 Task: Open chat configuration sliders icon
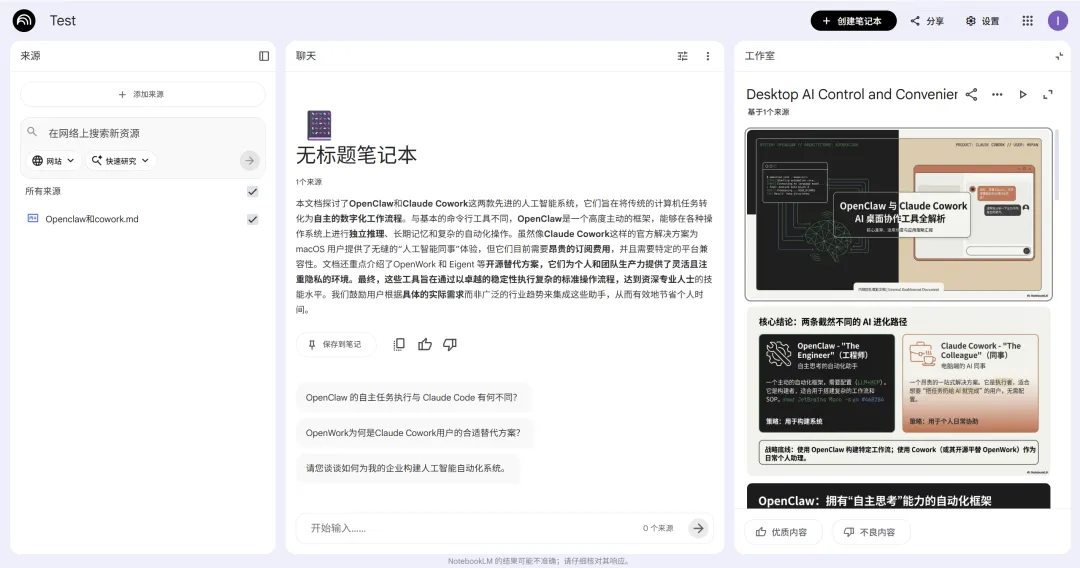click(x=682, y=56)
